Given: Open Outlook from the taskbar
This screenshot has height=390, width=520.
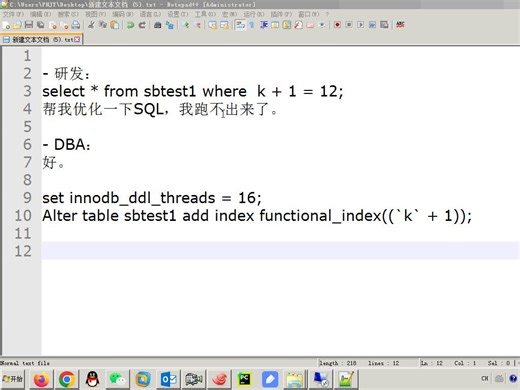Looking at the screenshot, I should (168, 379).
